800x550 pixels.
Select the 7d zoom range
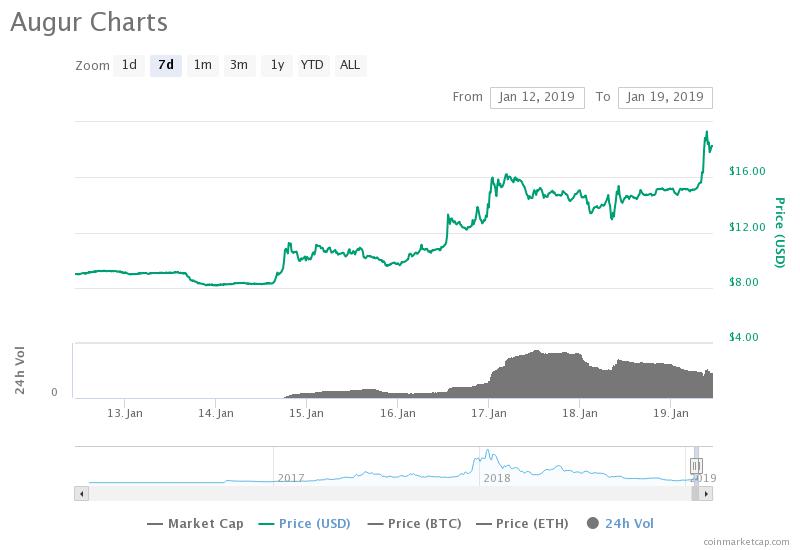tap(166, 65)
